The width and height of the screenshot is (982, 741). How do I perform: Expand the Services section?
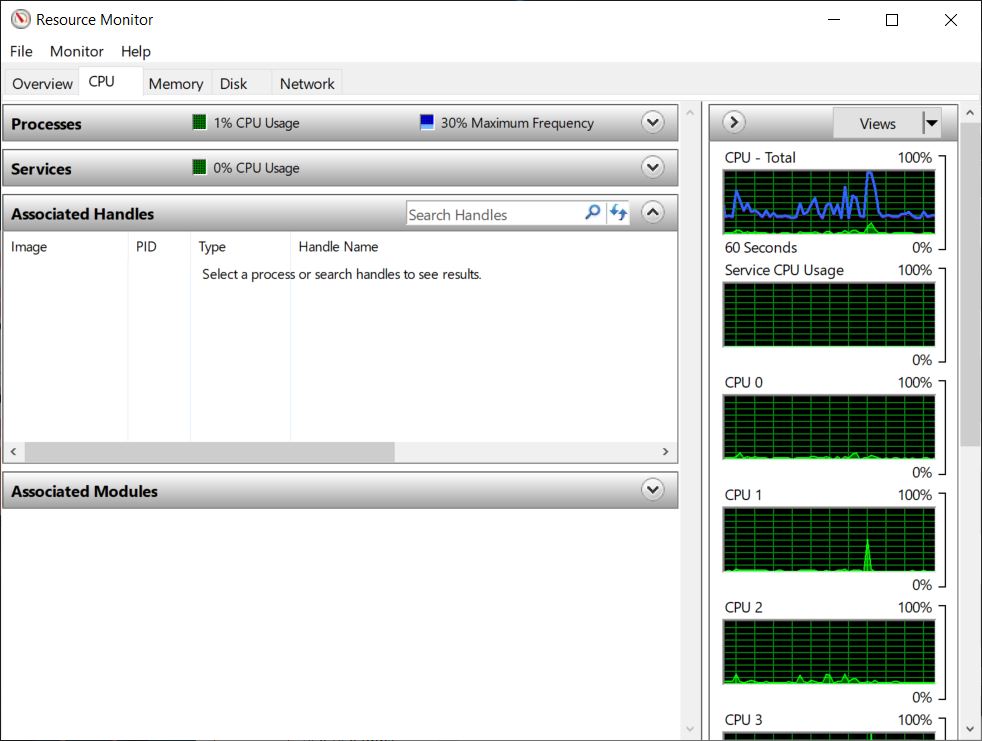click(x=653, y=168)
